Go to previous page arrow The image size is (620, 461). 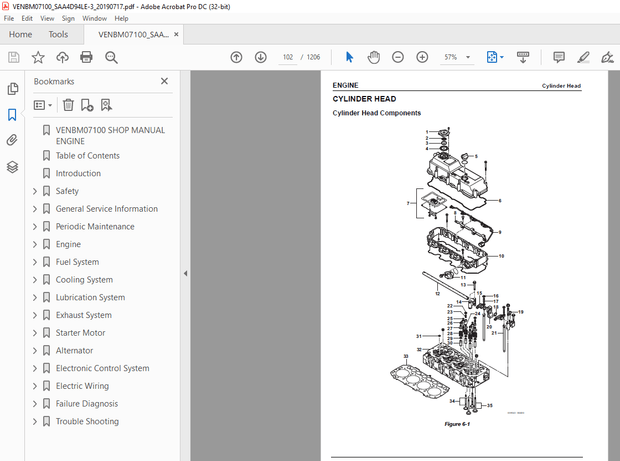coord(236,57)
